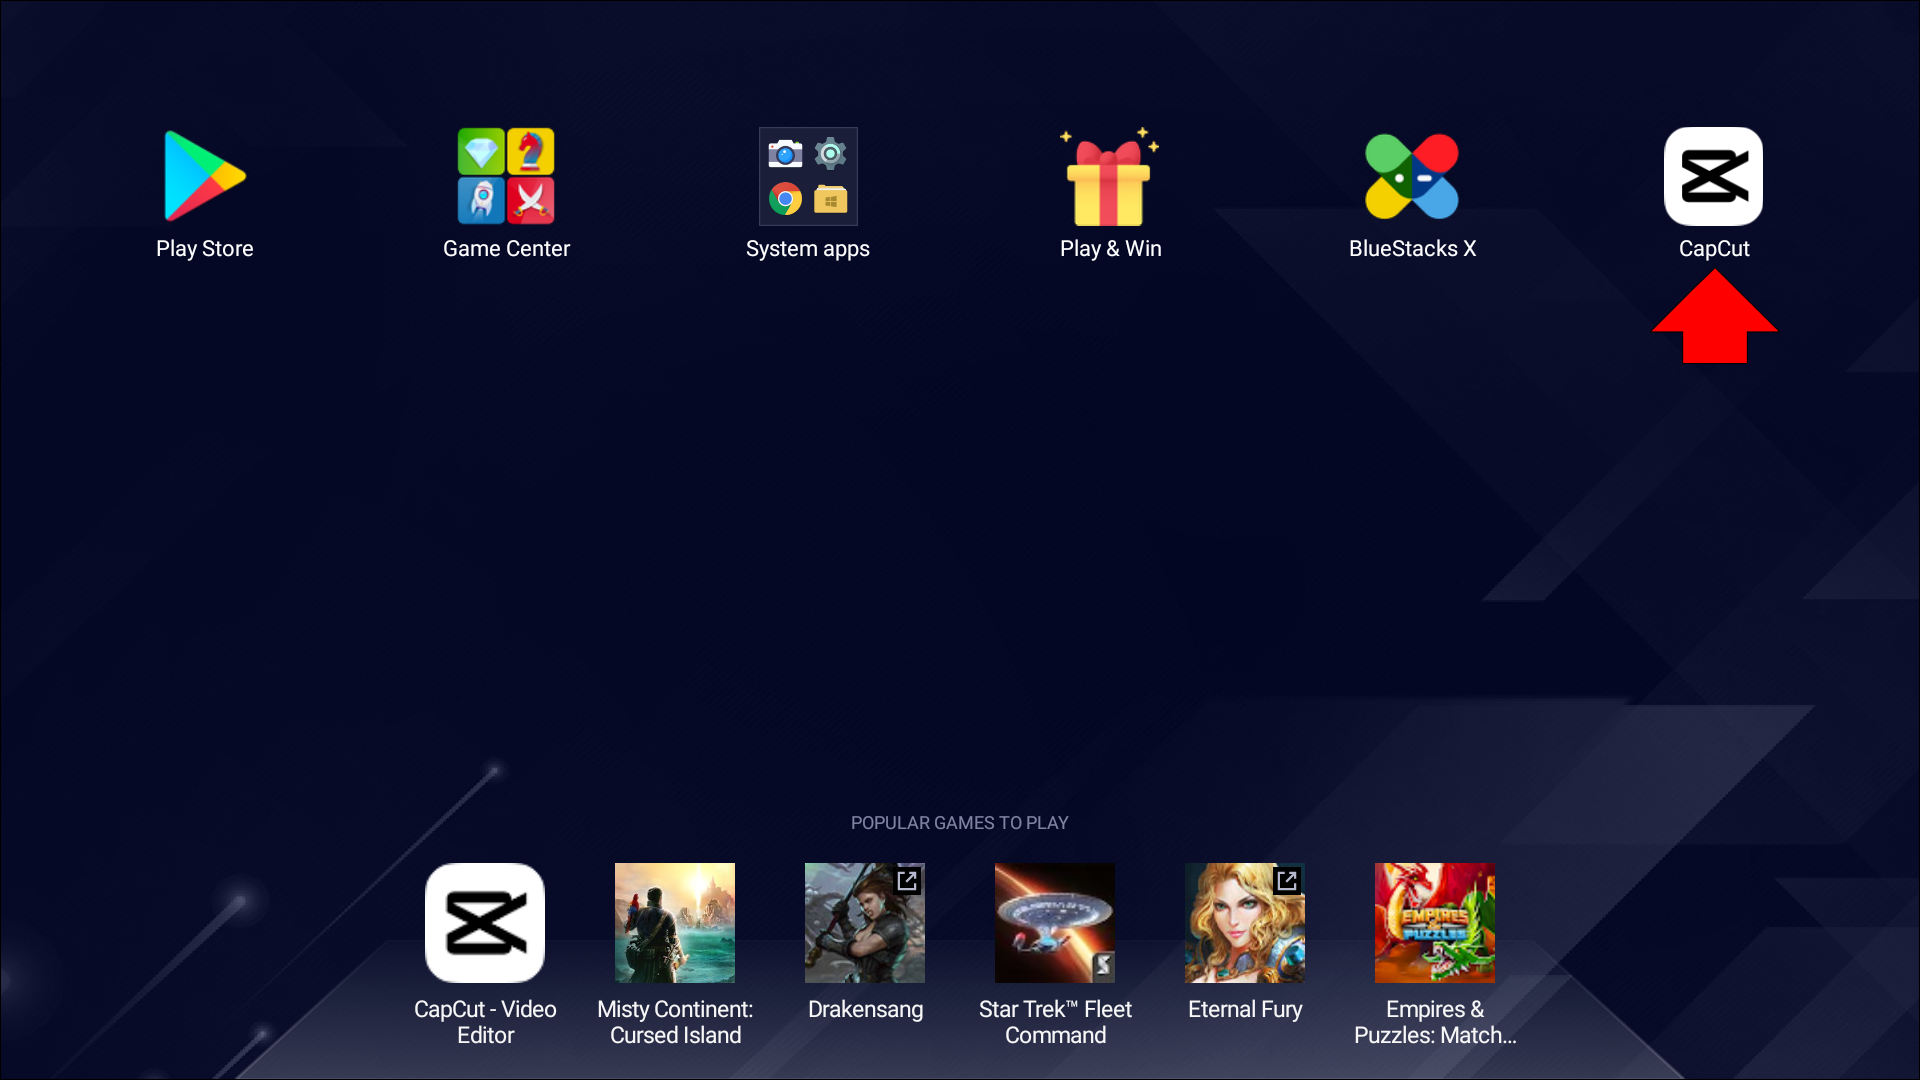Launch the Play & Win gift icon
Viewport: 1920px width, 1080px height.
point(1110,176)
